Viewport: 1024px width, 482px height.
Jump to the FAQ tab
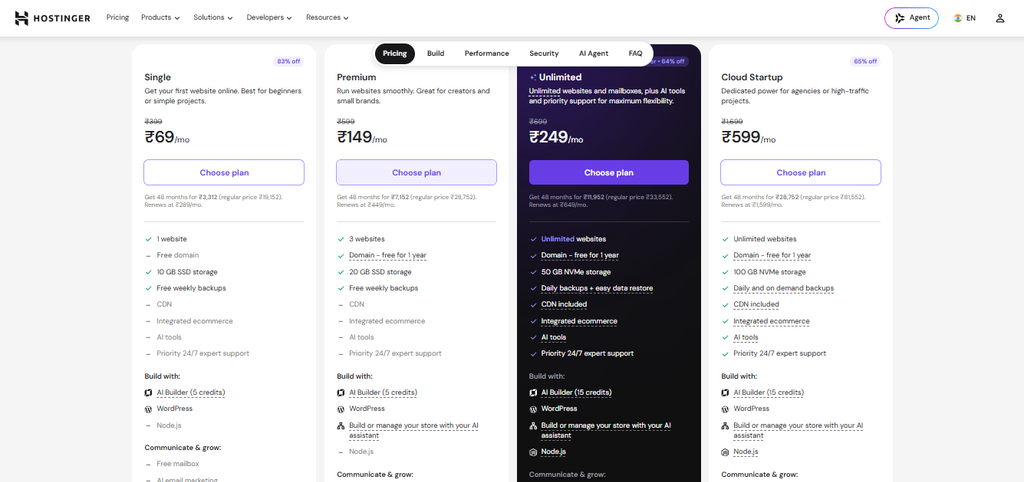click(x=635, y=54)
